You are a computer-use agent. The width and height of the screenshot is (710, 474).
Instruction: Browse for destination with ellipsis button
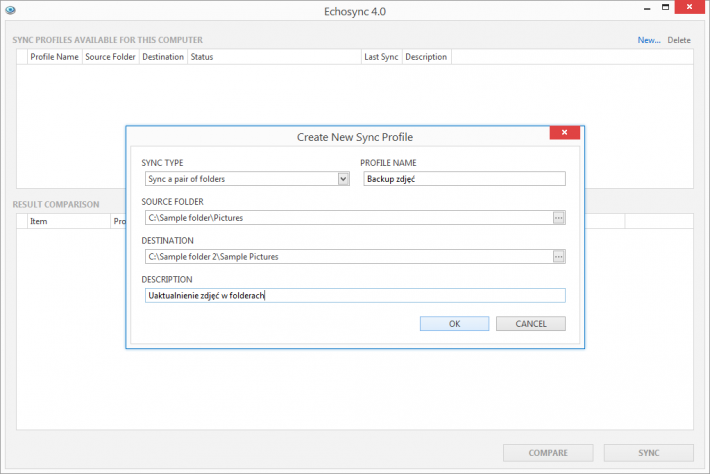point(559,257)
